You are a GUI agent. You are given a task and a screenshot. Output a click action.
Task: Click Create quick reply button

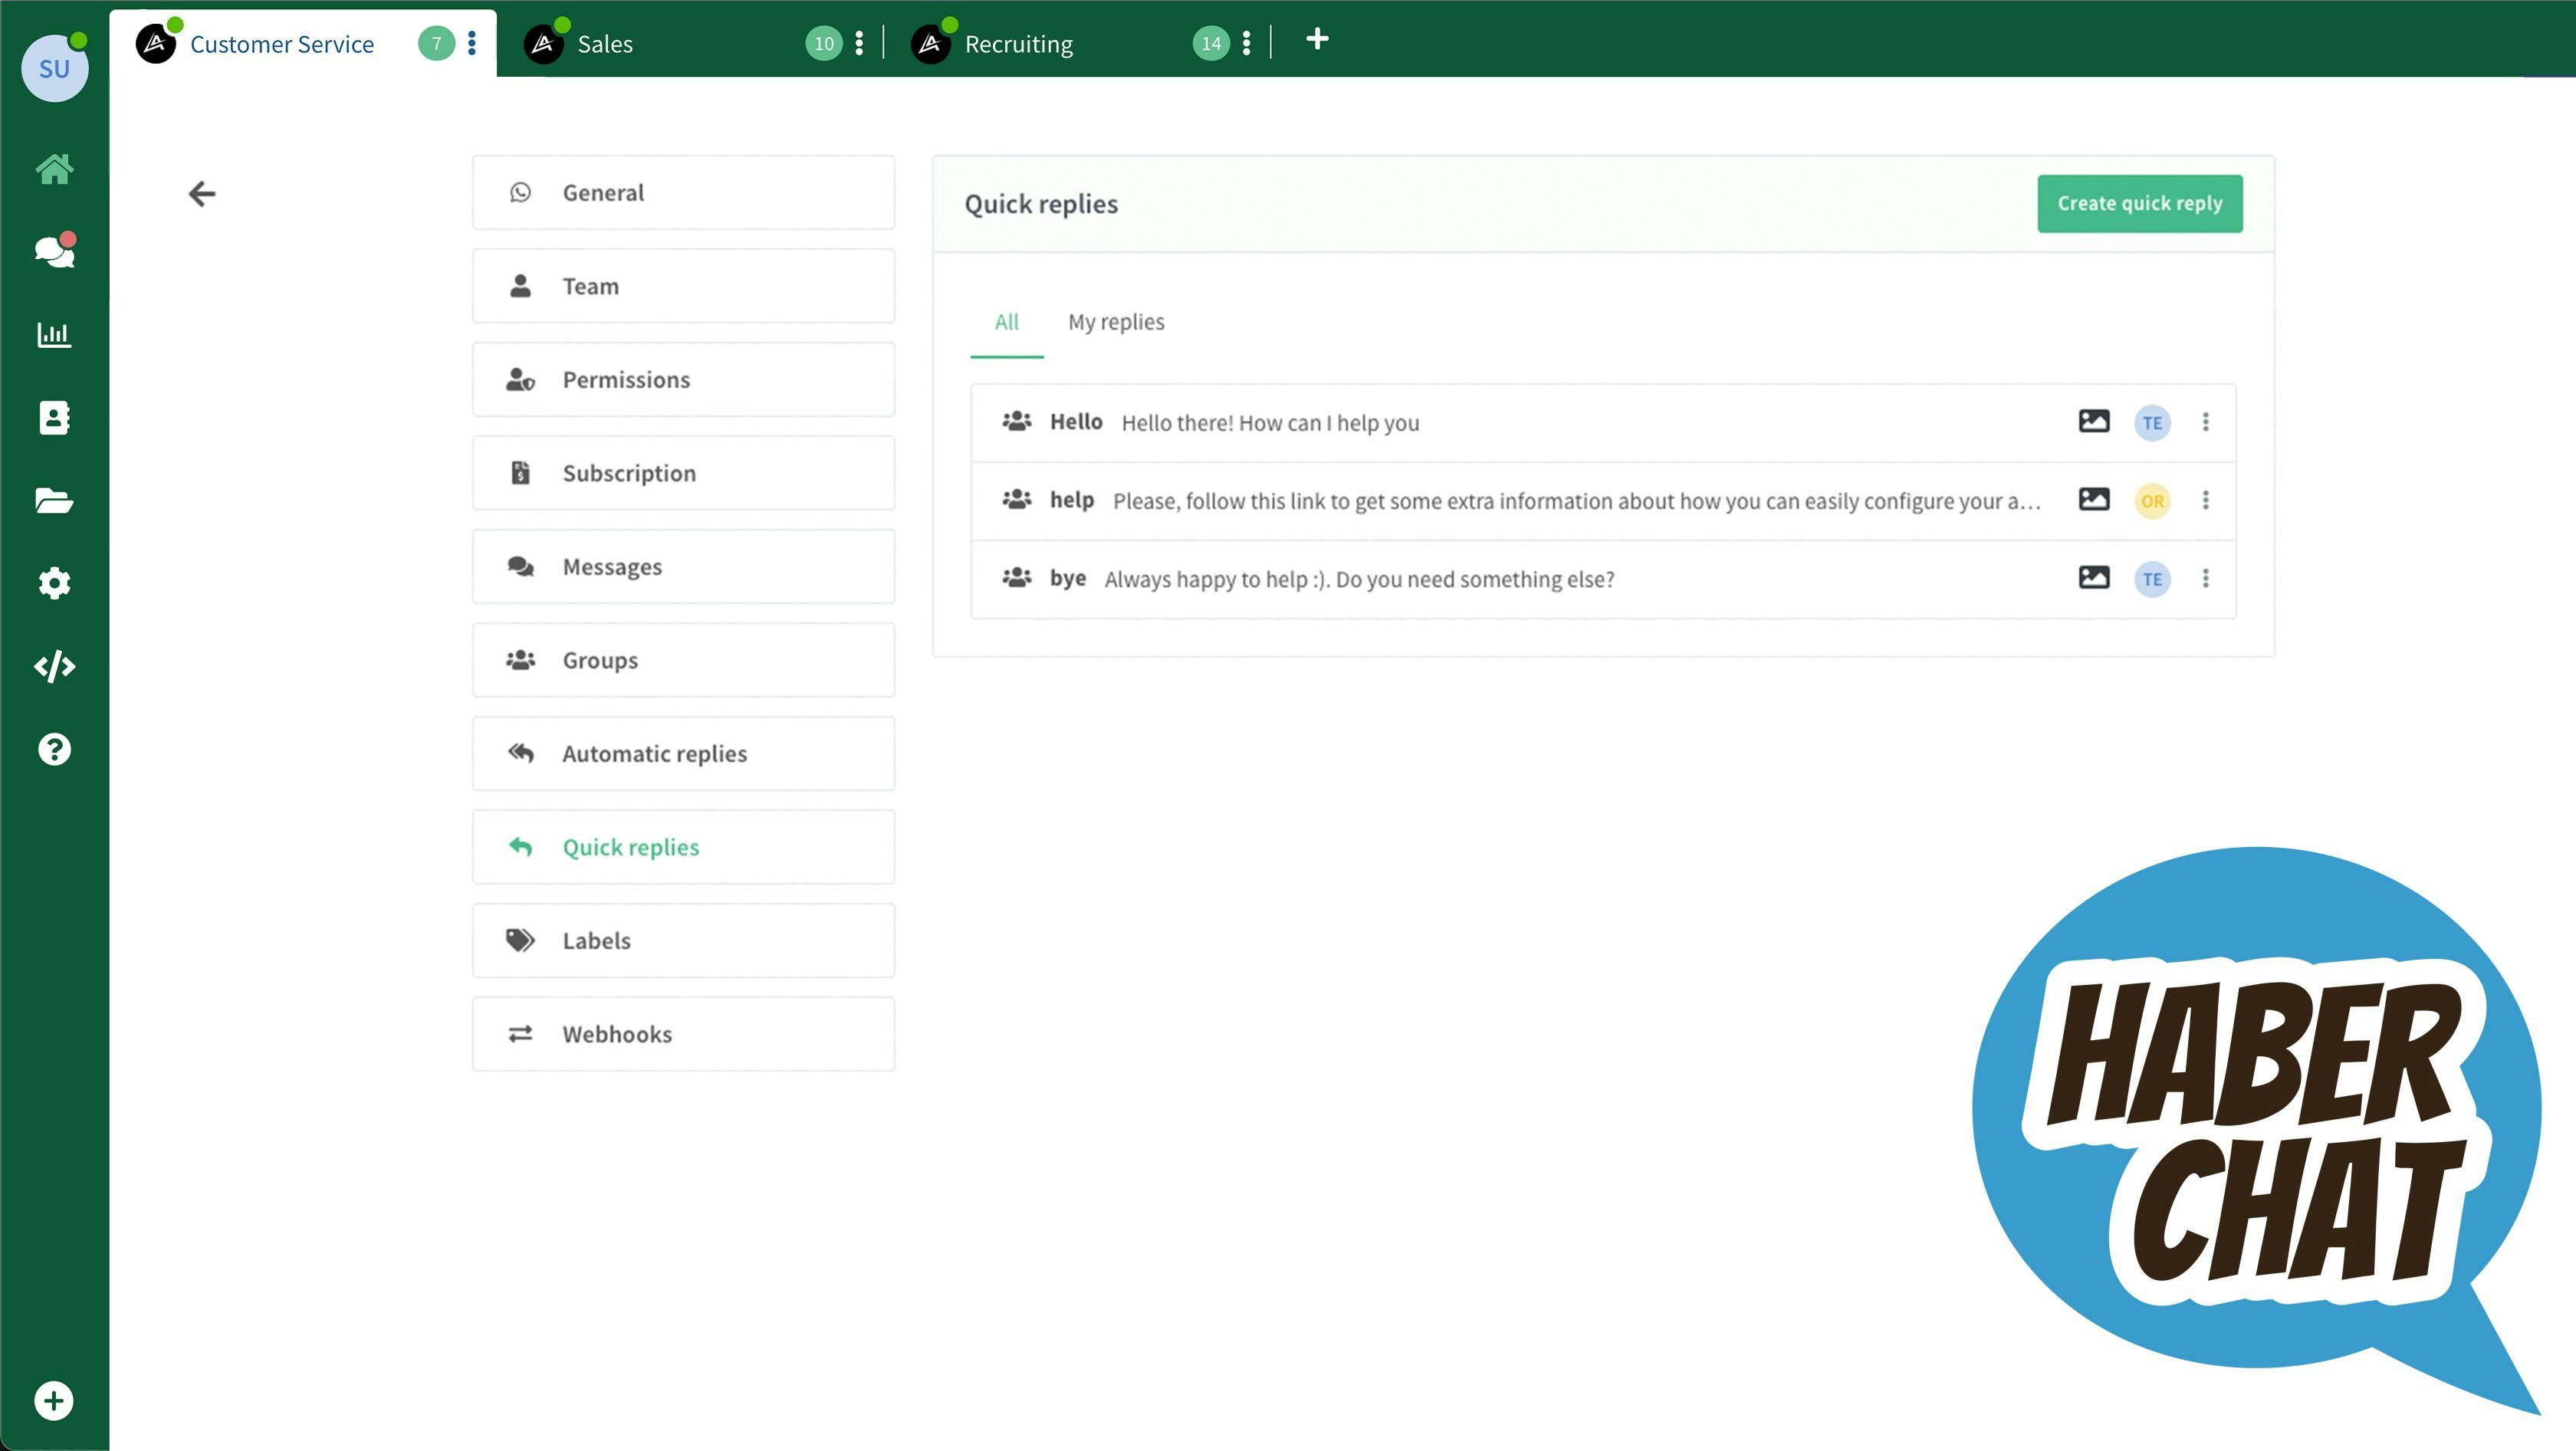click(2139, 204)
